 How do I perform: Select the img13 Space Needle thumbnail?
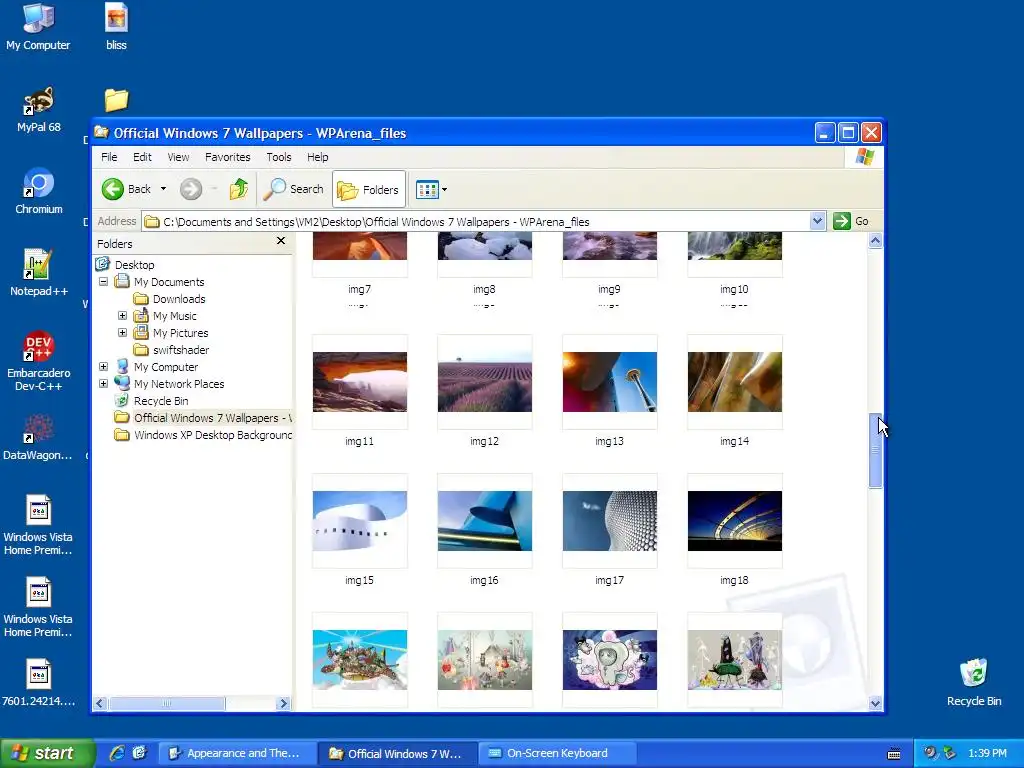pos(610,382)
